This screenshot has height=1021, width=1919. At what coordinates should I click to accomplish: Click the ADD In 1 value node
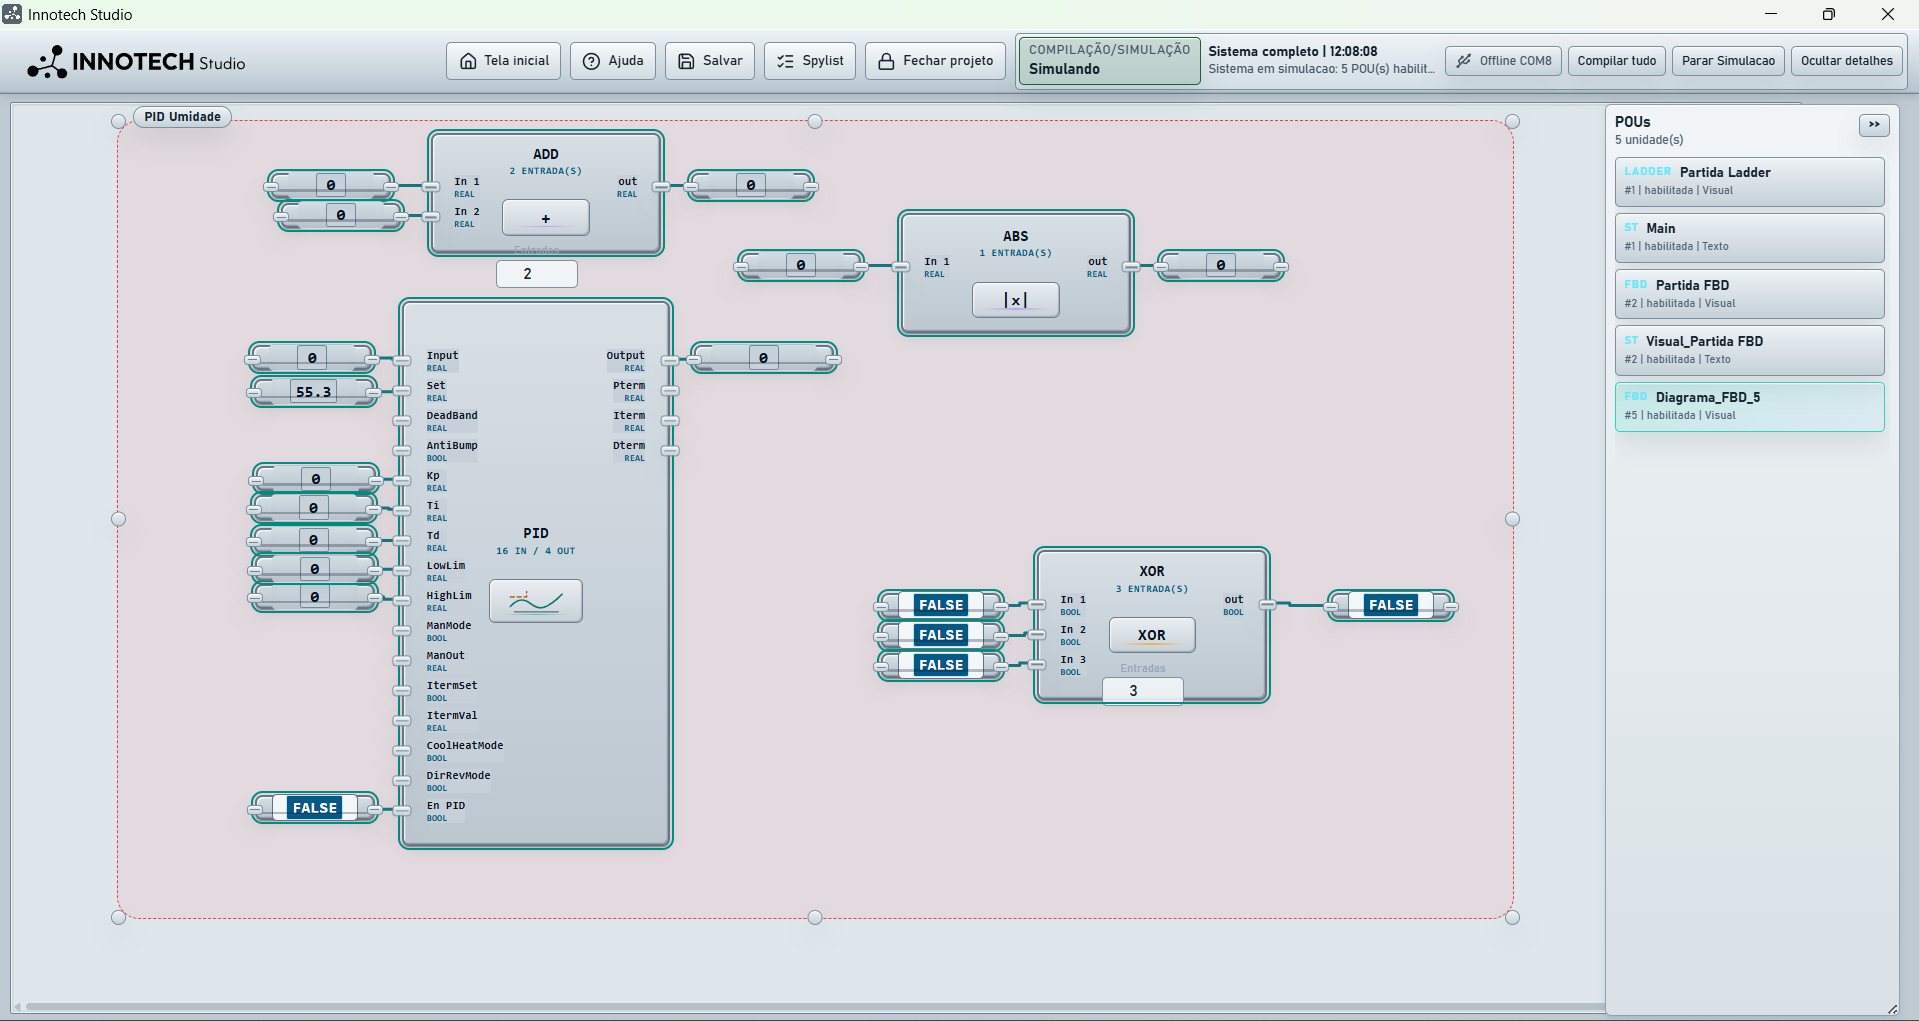(x=330, y=185)
